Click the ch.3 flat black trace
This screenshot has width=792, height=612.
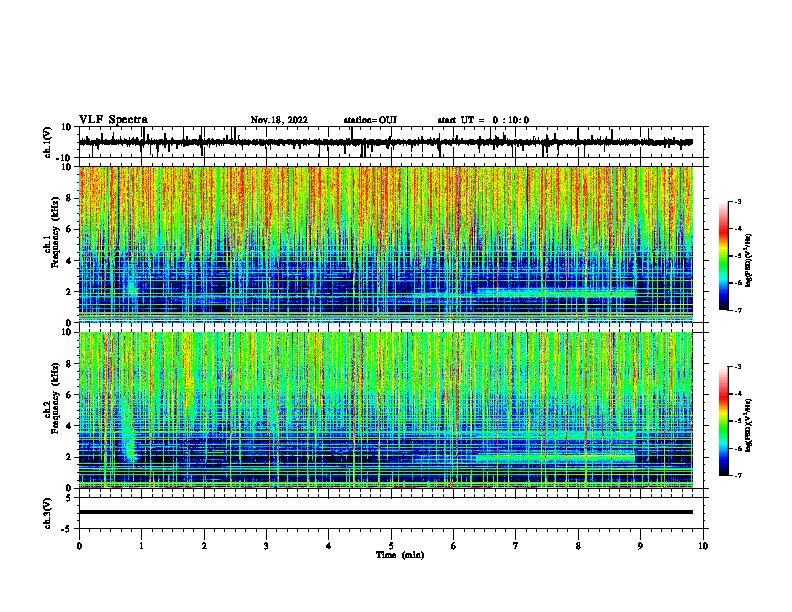pos(386,512)
